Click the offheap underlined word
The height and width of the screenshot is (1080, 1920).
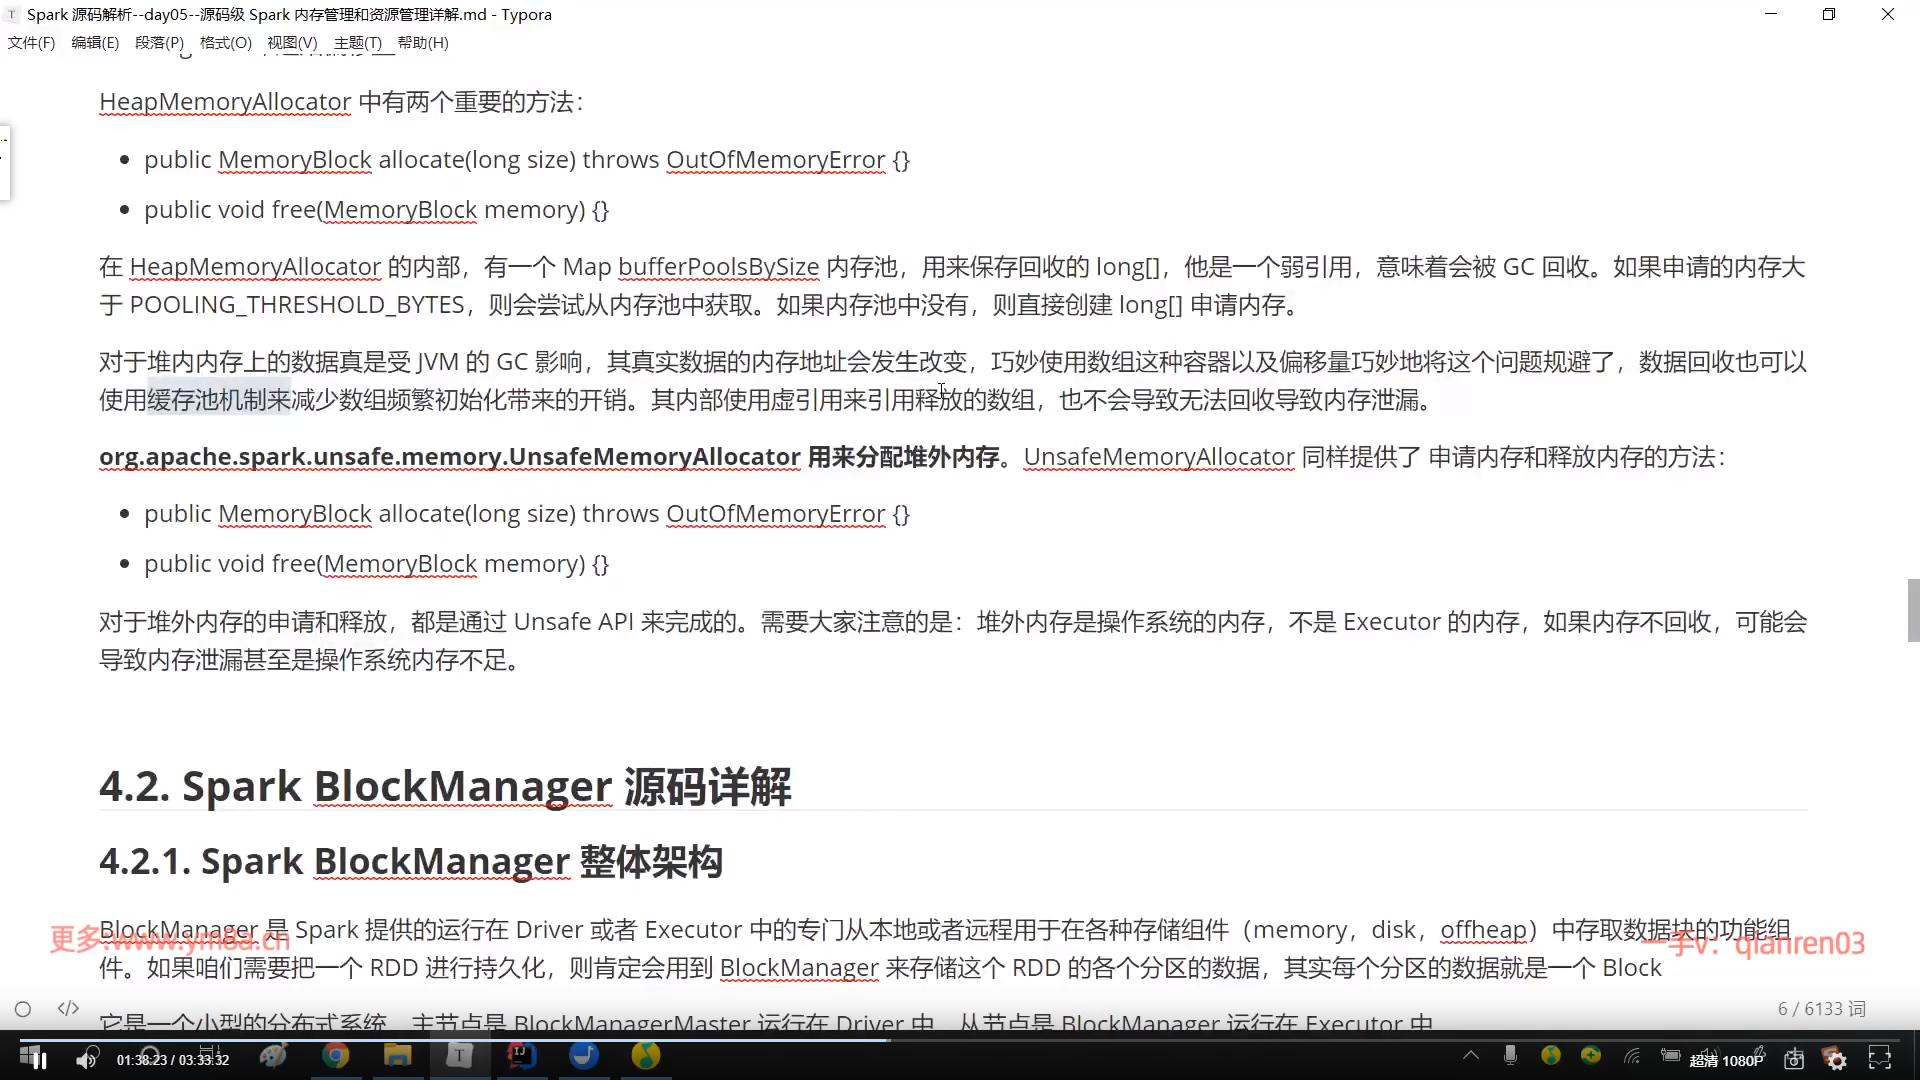(1483, 930)
